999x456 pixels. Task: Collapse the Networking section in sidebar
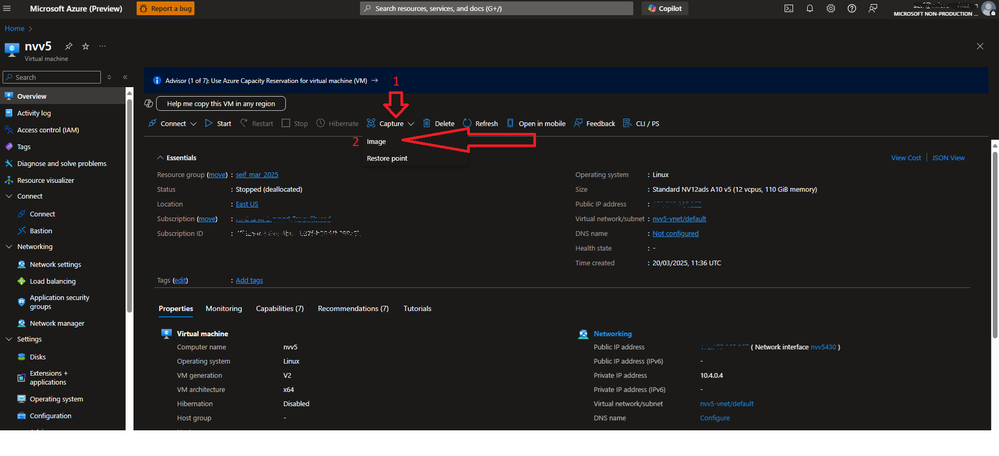click(9, 247)
